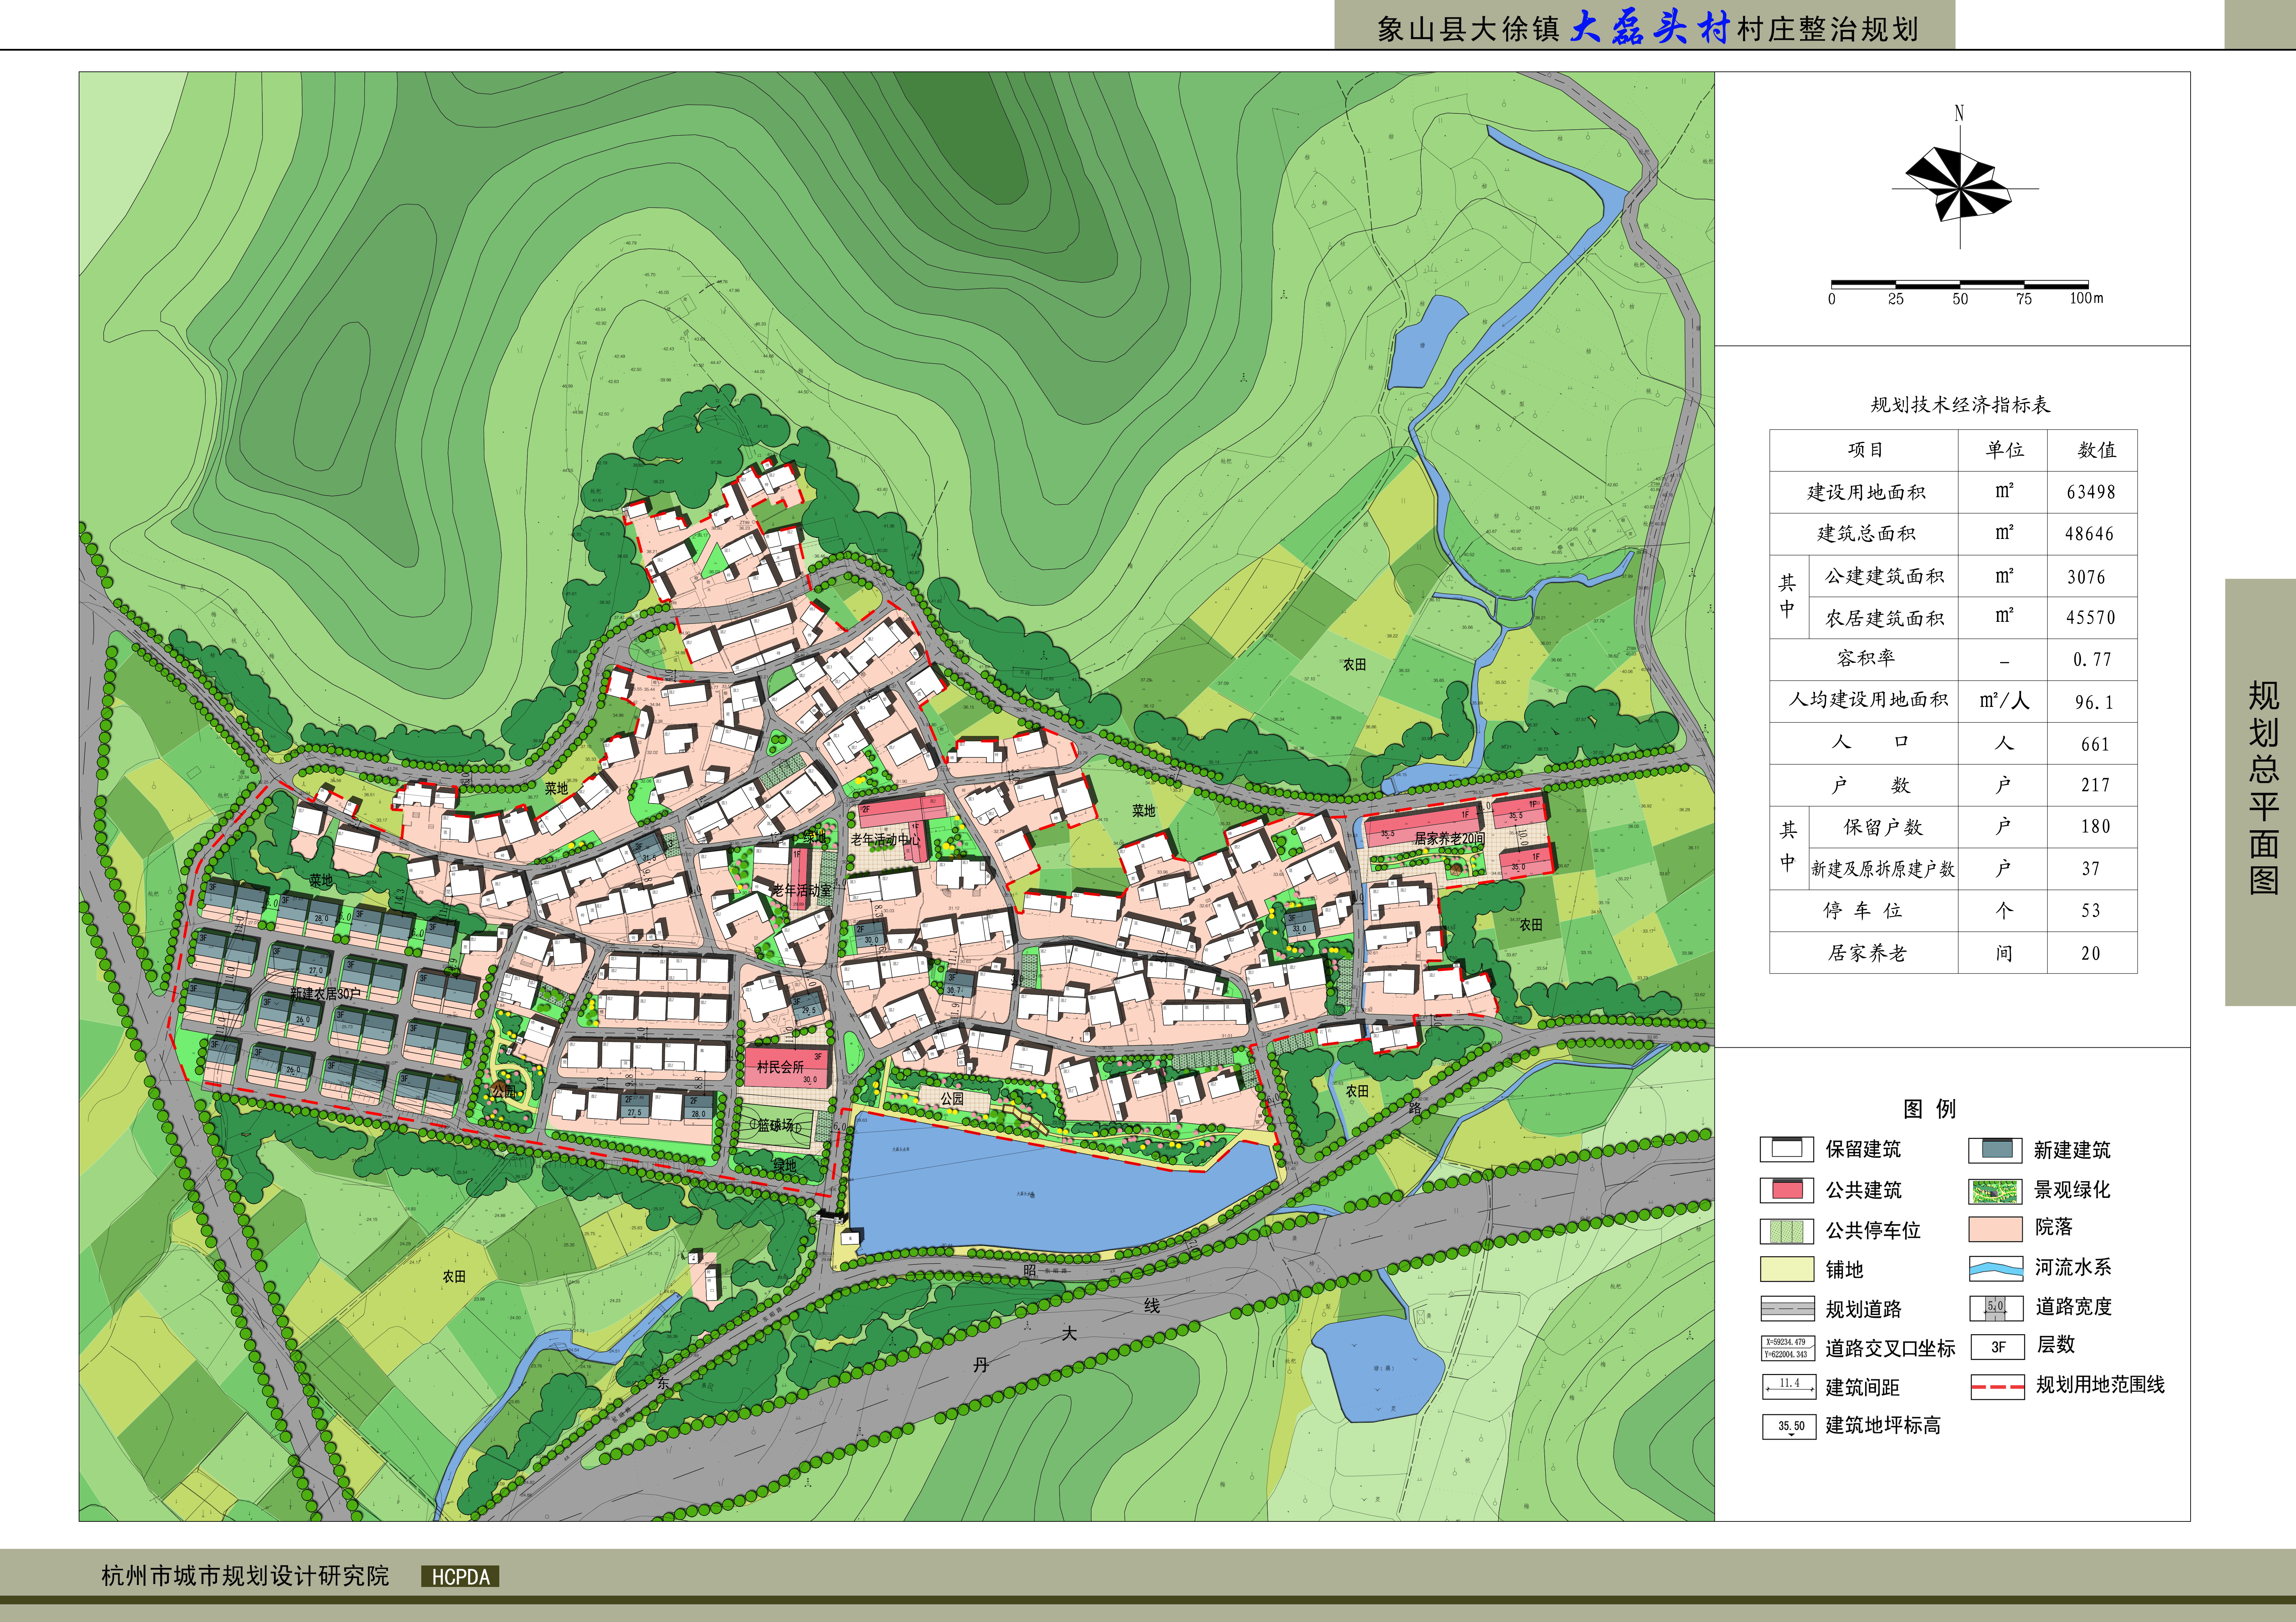Click the 建设用地面积 row label
Image resolution: width=2296 pixels, height=1622 pixels.
tap(1866, 492)
